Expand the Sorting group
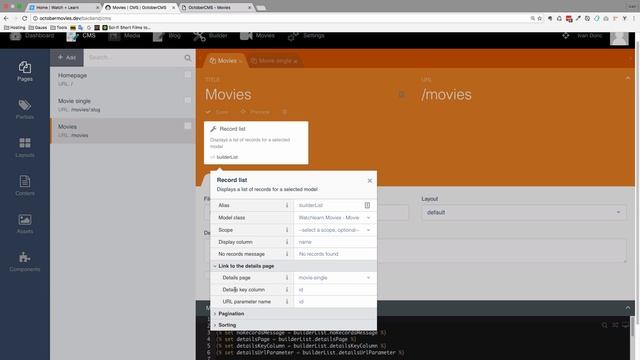Image resolution: width=640 pixels, height=360 pixels. (293, 325)
